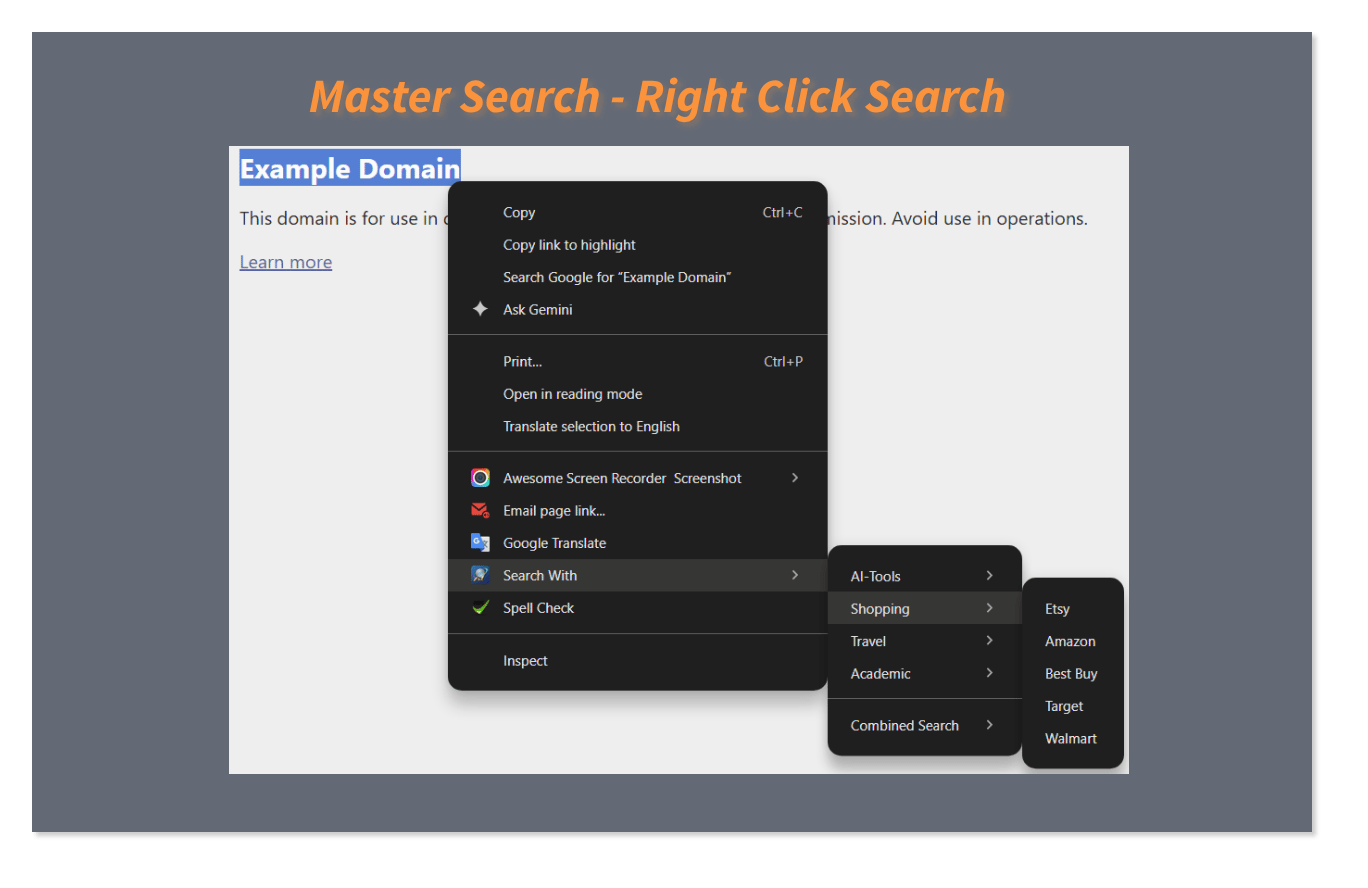The width and height of the screenshot is (1368, 888).
Task: Expand the Shopping submenu arrow
Action: click(x=989, y=608)
